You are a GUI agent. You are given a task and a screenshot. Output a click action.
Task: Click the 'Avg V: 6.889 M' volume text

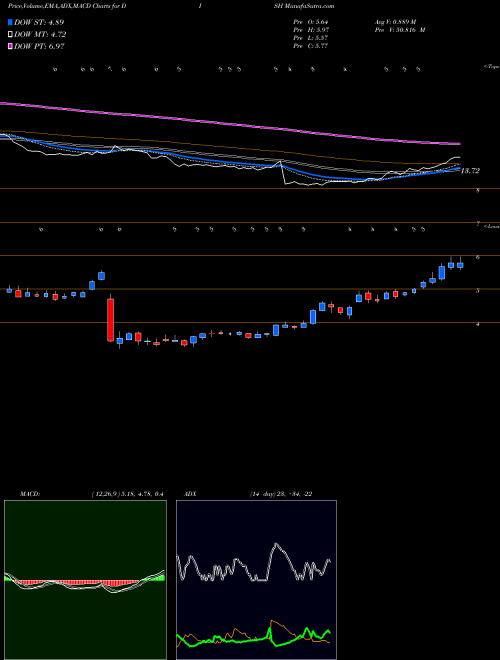(395, 22)
